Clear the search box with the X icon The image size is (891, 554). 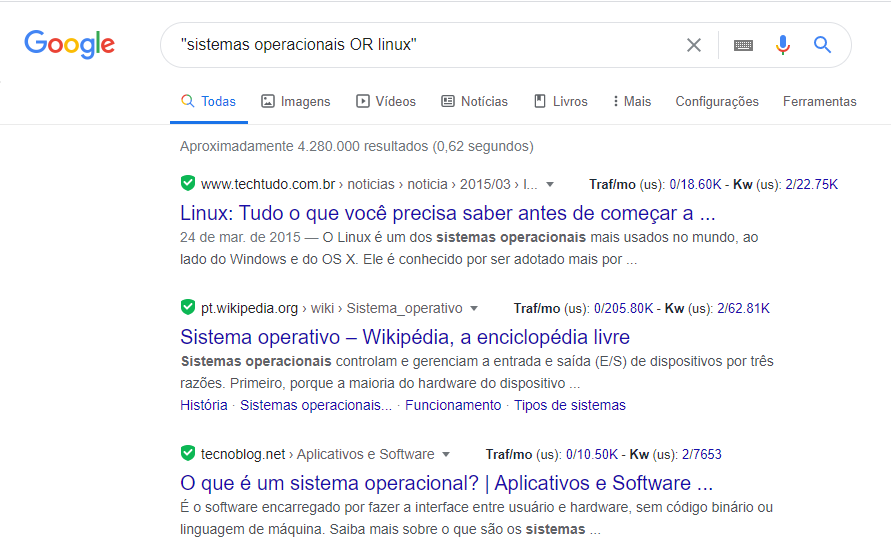tap(693, 45)
